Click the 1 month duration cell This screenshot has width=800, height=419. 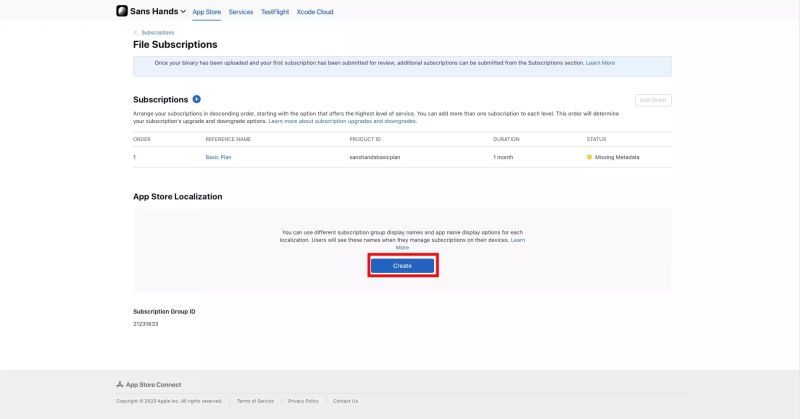[503, 157]
